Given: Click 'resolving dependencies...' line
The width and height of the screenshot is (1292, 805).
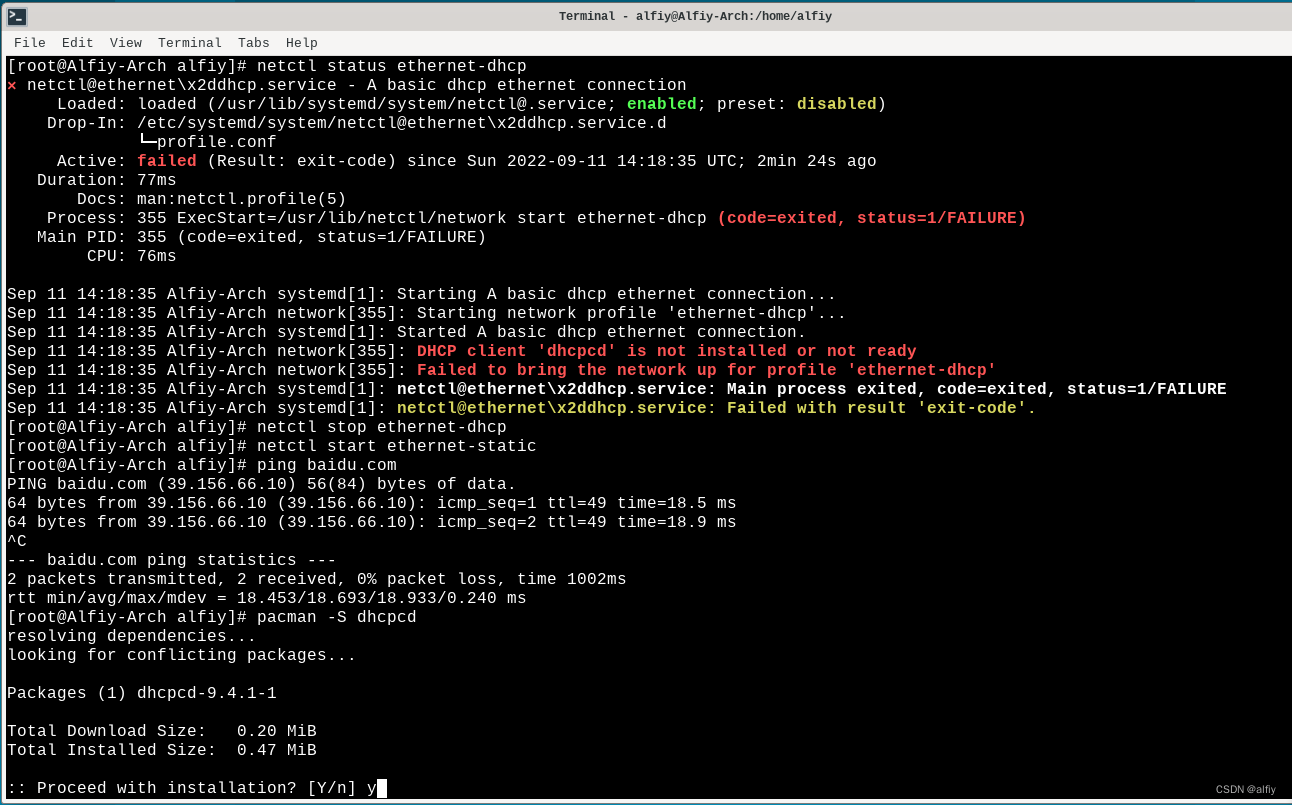Looking at the screenshot, I should pos(131,636).
